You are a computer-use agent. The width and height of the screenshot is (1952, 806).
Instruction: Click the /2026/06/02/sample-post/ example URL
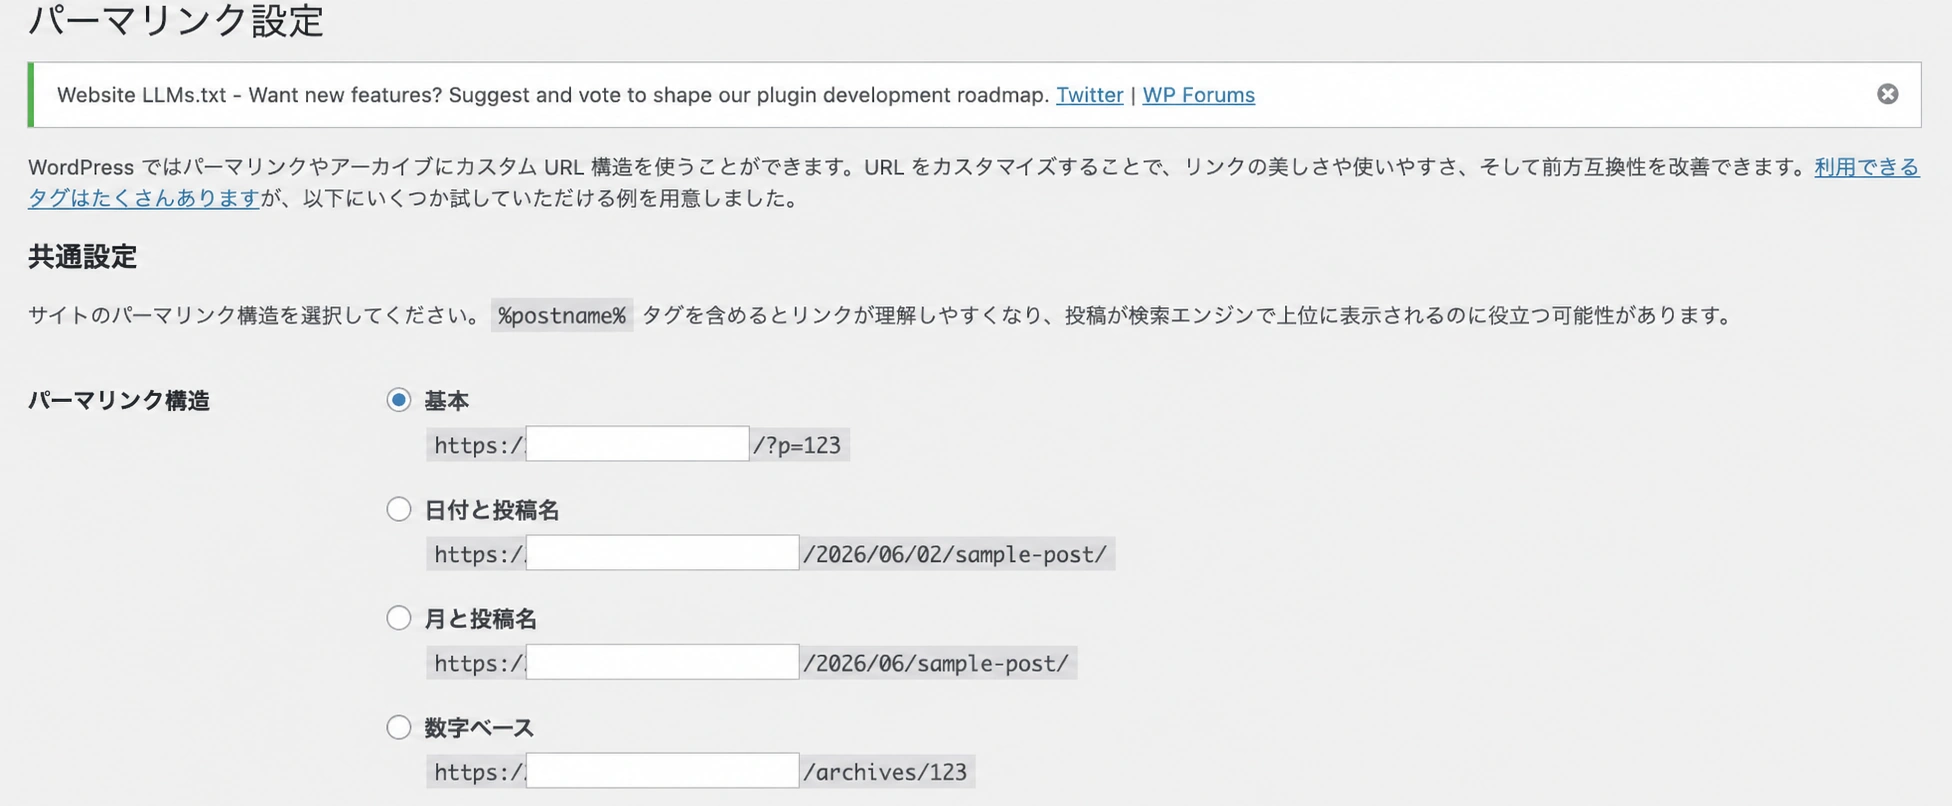click(955, 554)
